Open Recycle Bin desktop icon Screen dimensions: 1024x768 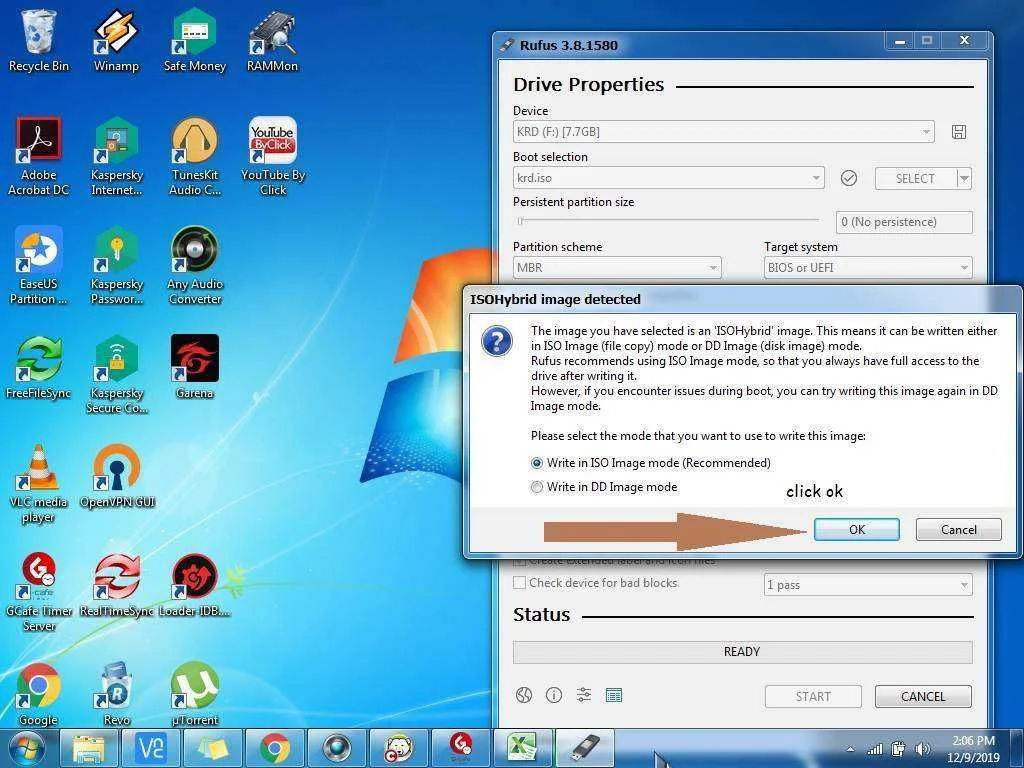pos(39,40)
